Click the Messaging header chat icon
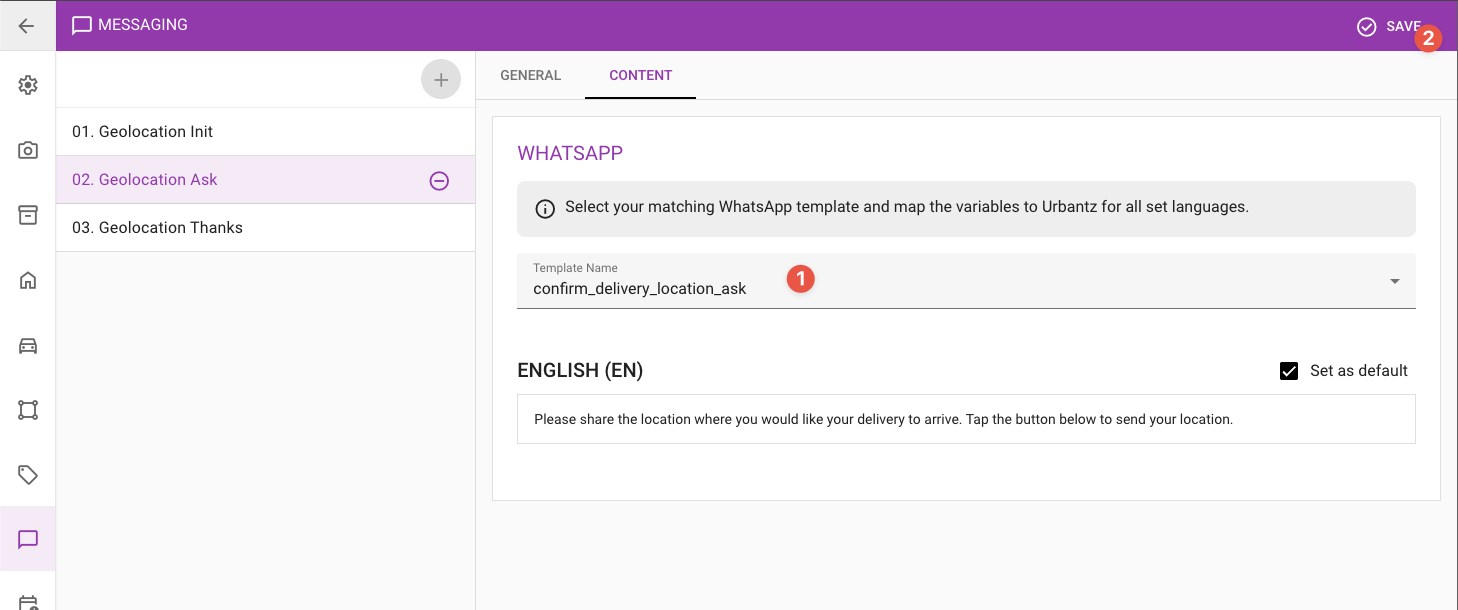 click(82, 26)
